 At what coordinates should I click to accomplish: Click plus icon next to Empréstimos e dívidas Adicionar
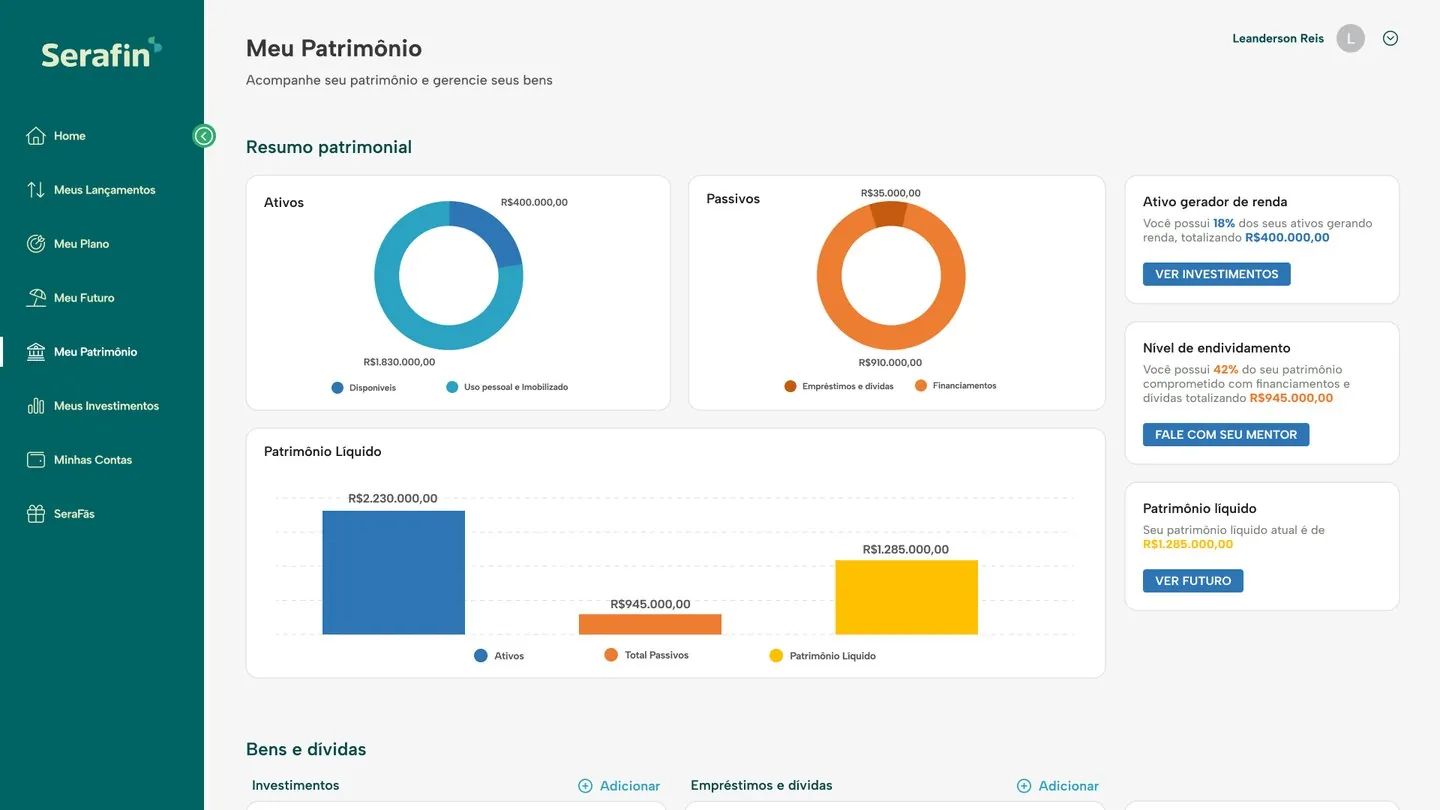click(x=1024, y=786)
